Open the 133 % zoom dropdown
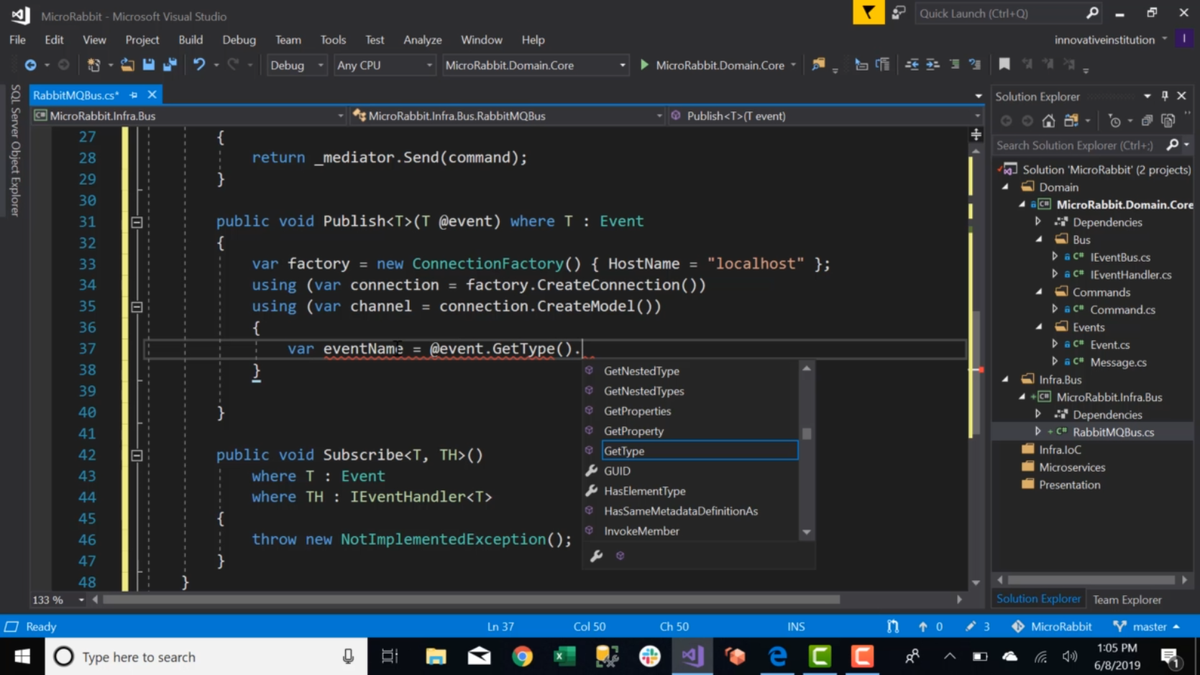This screenshot has width=1200, height=675. [58, 600]
